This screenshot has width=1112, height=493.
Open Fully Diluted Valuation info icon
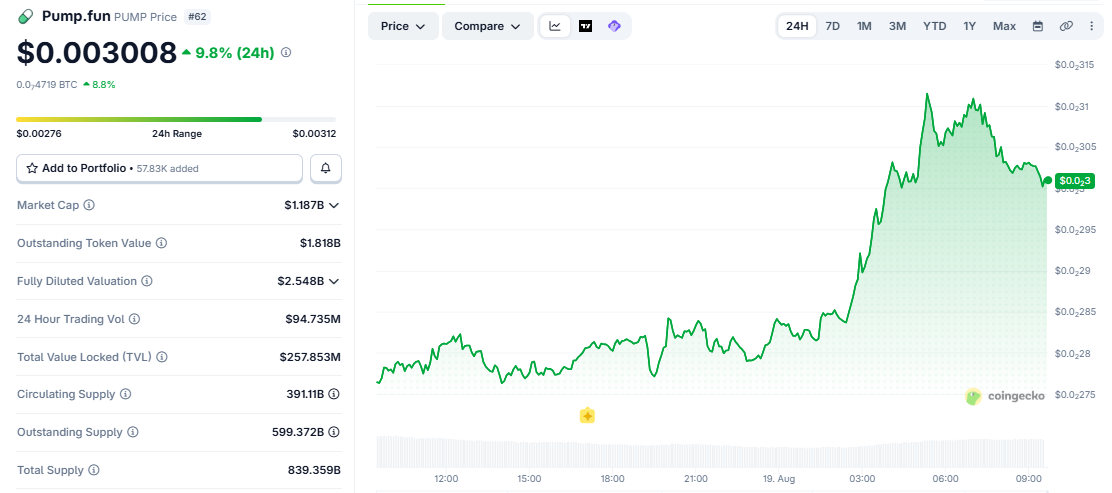(147, 281)
